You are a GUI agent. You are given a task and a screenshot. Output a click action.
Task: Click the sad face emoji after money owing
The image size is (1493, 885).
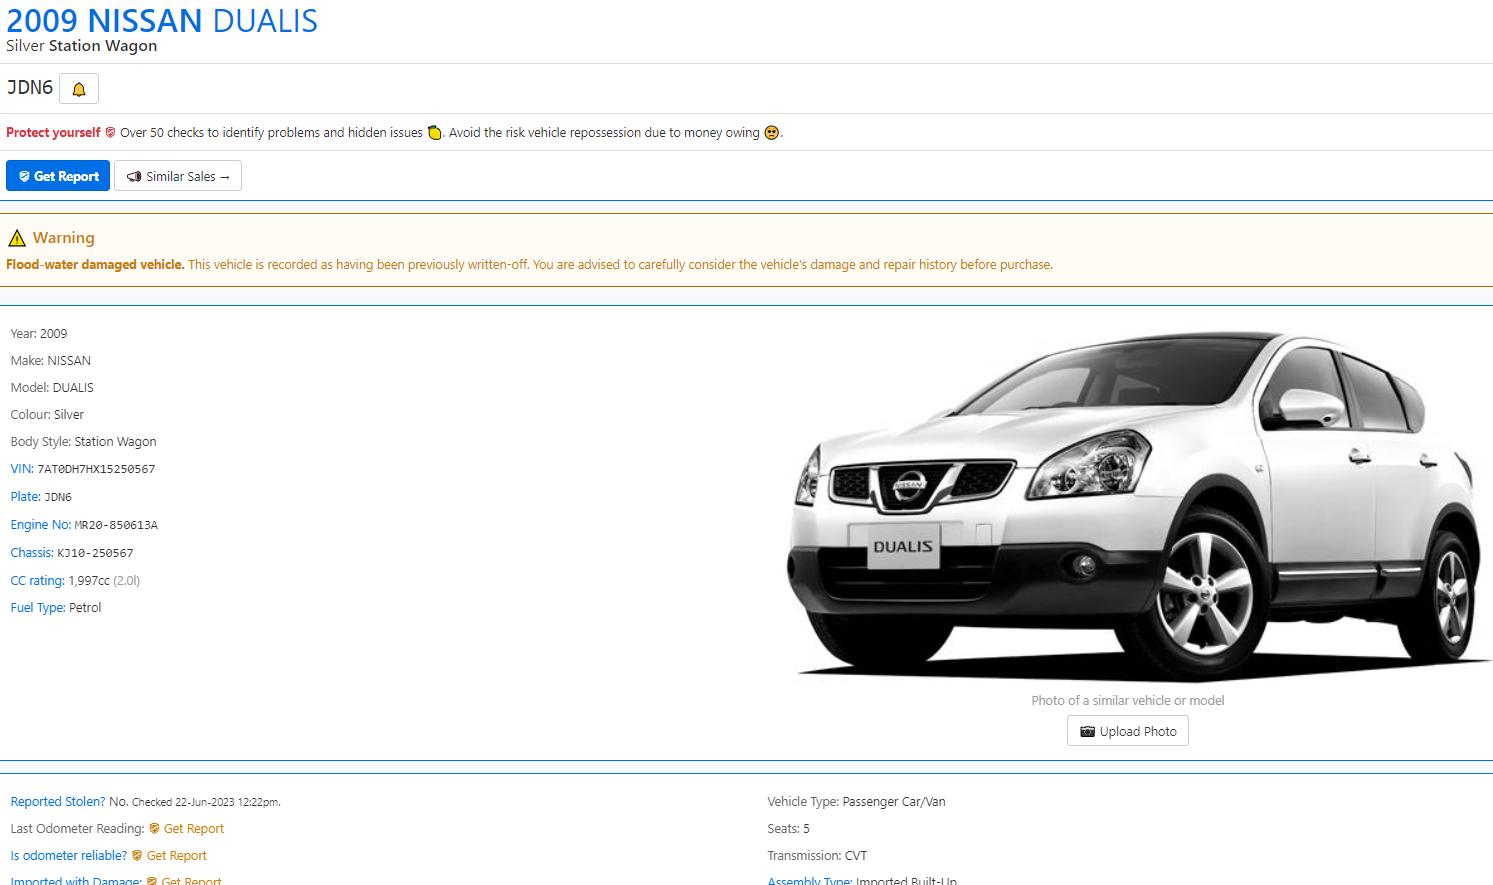pos(771,133)
